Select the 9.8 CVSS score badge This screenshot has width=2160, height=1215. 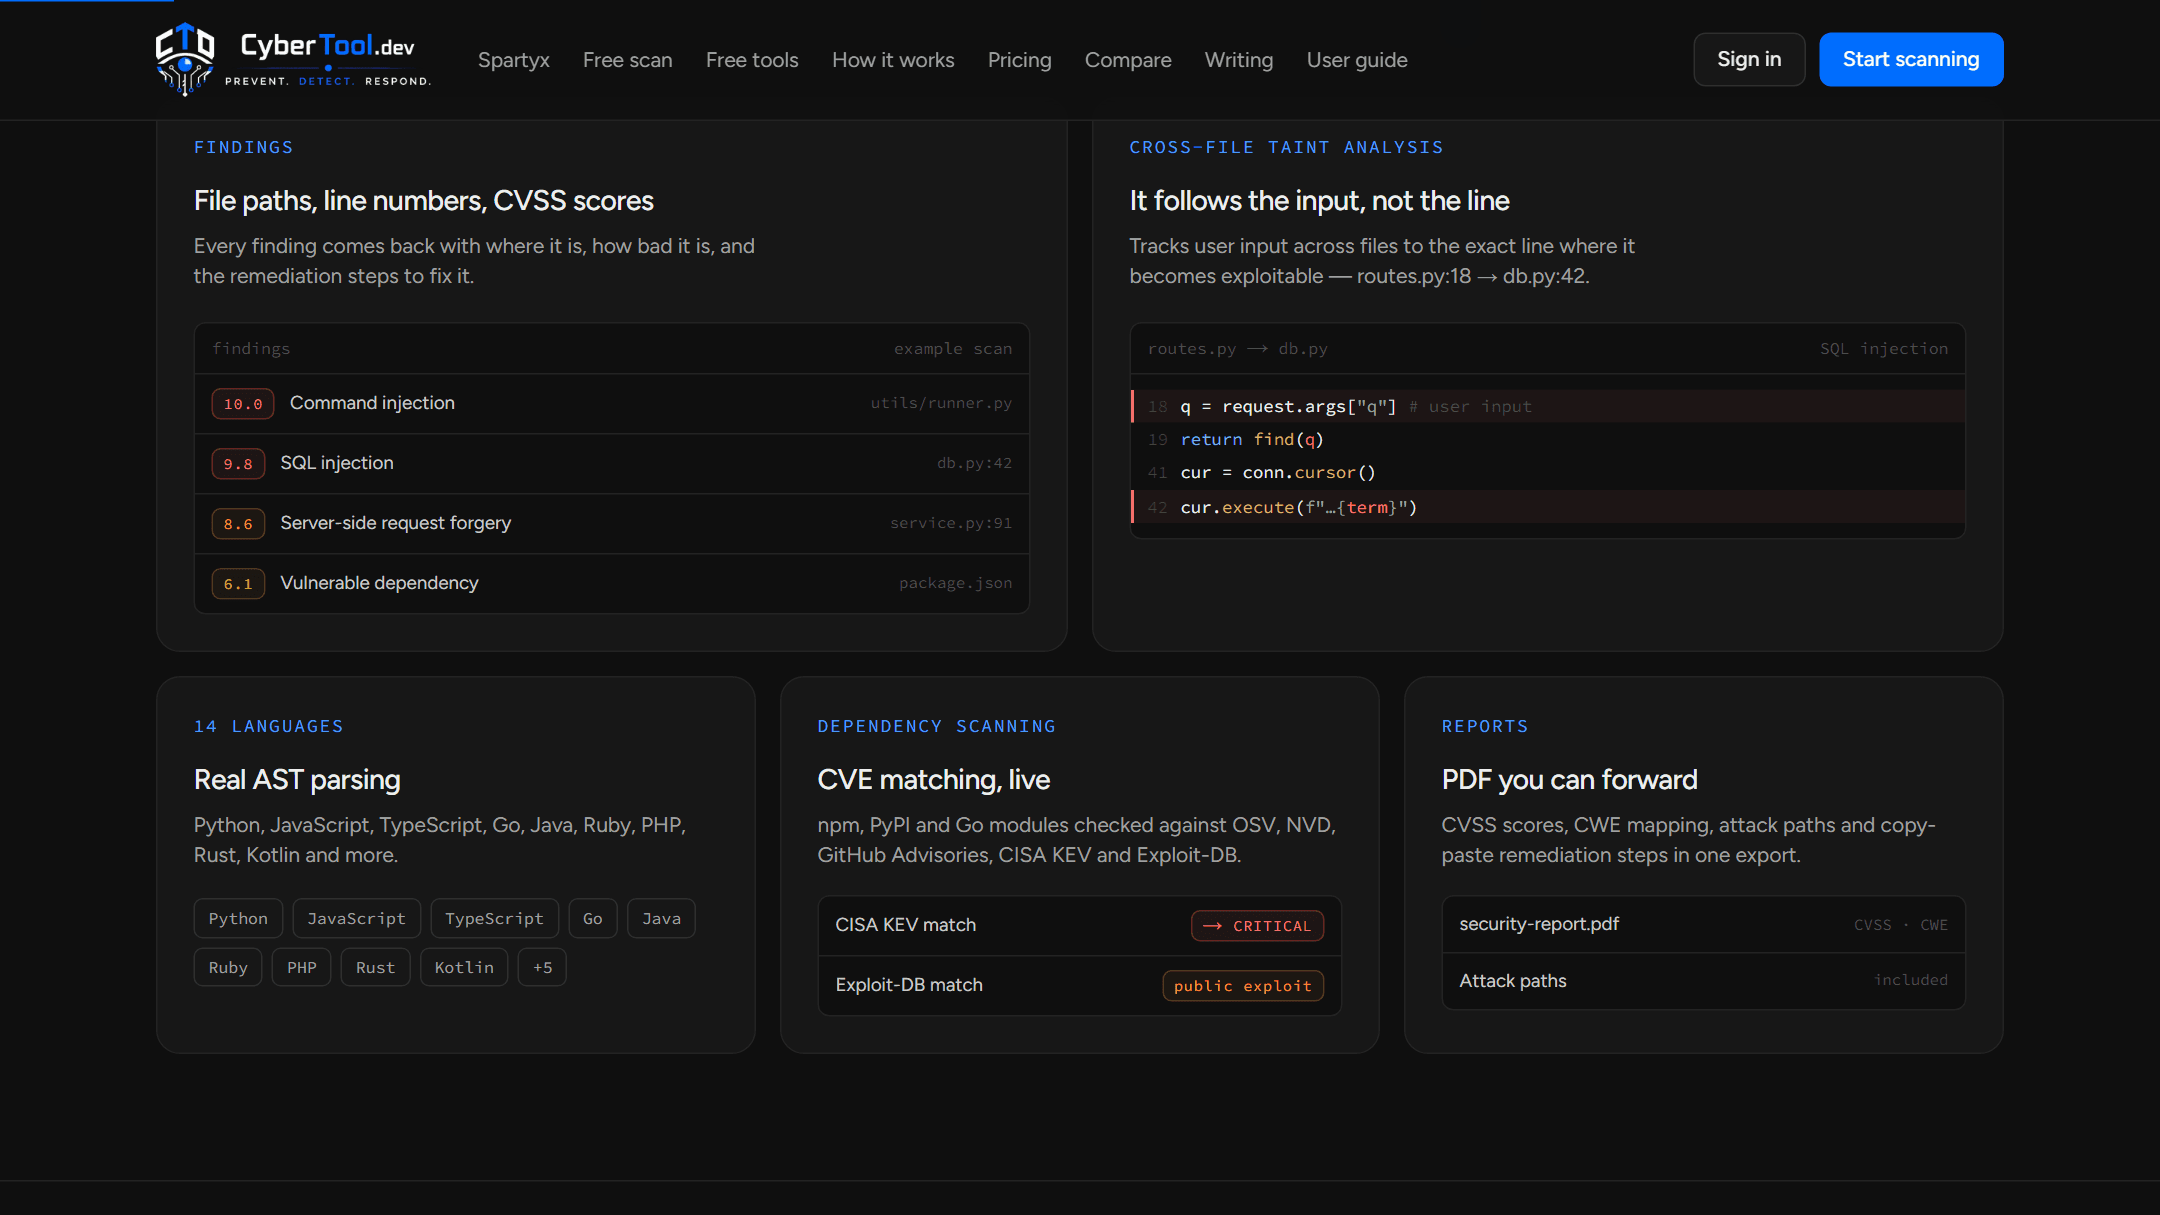point(238,464)
